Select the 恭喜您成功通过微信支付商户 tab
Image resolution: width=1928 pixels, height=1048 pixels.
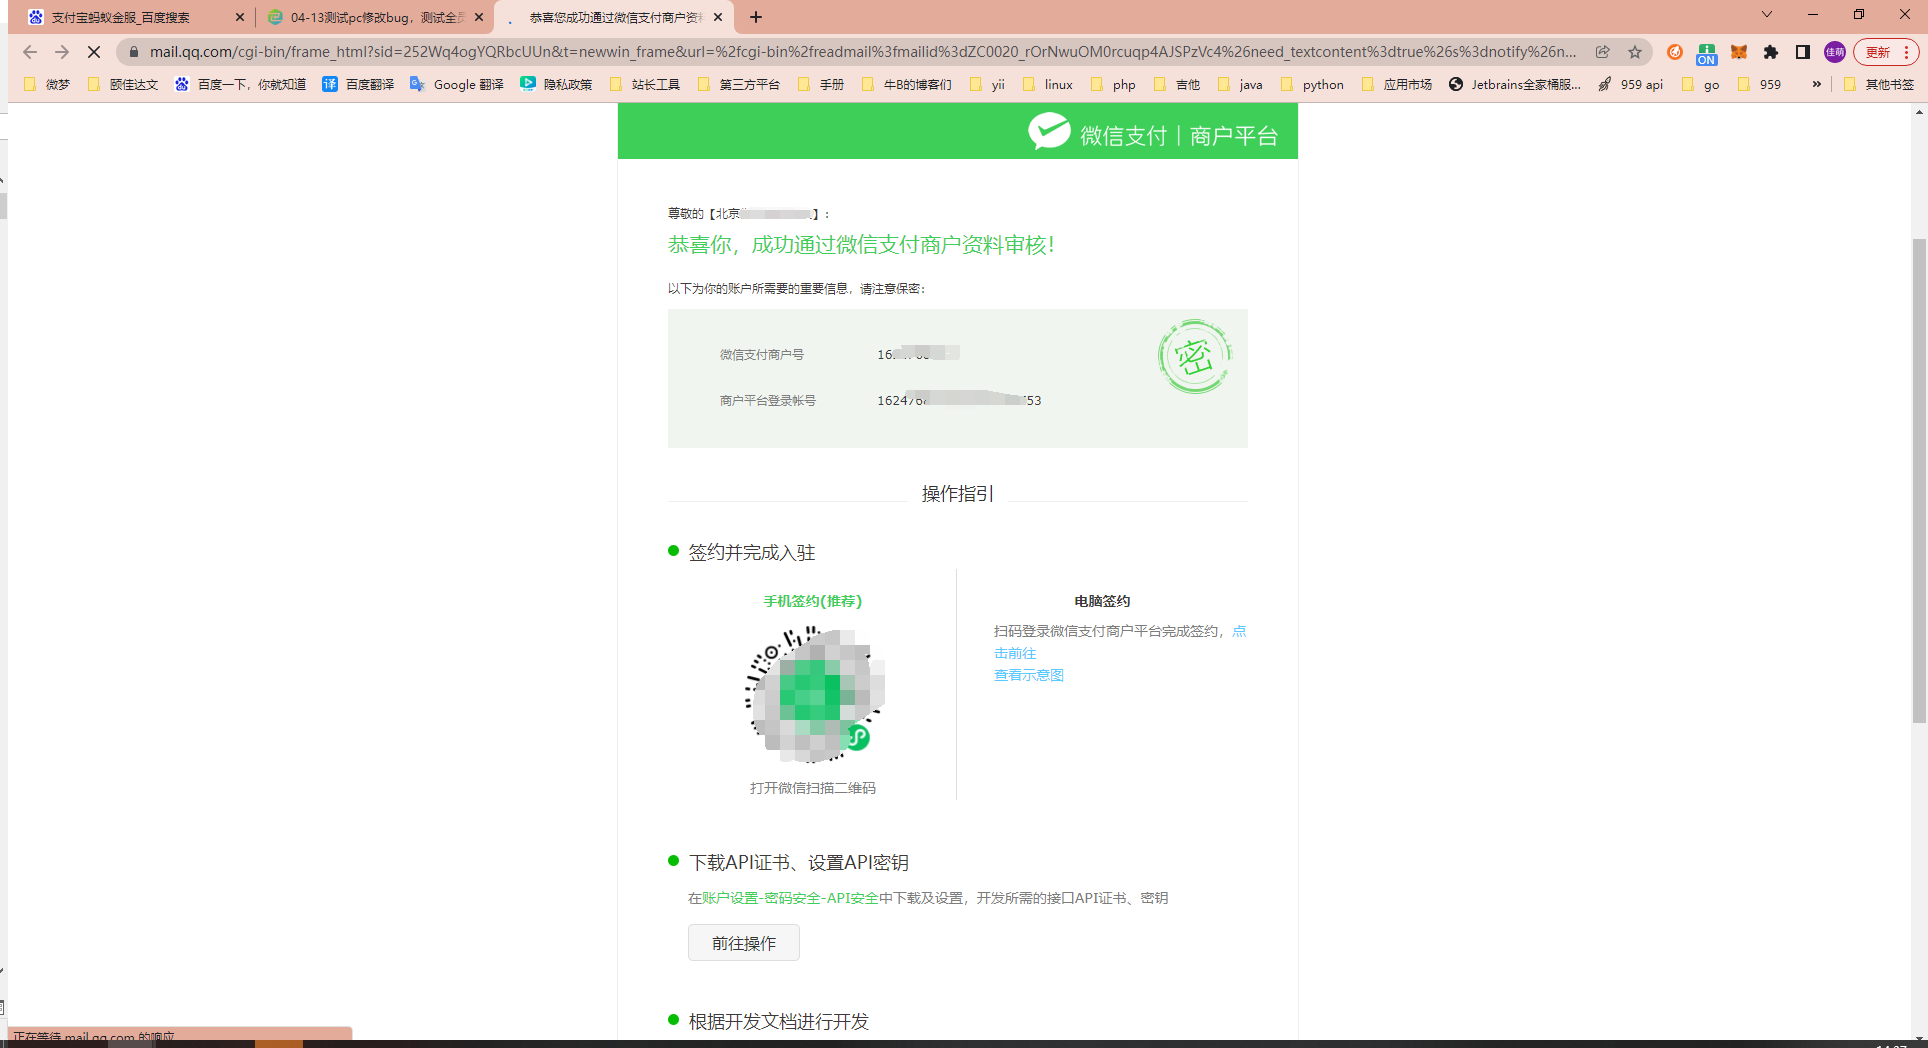tap(614, 17)
